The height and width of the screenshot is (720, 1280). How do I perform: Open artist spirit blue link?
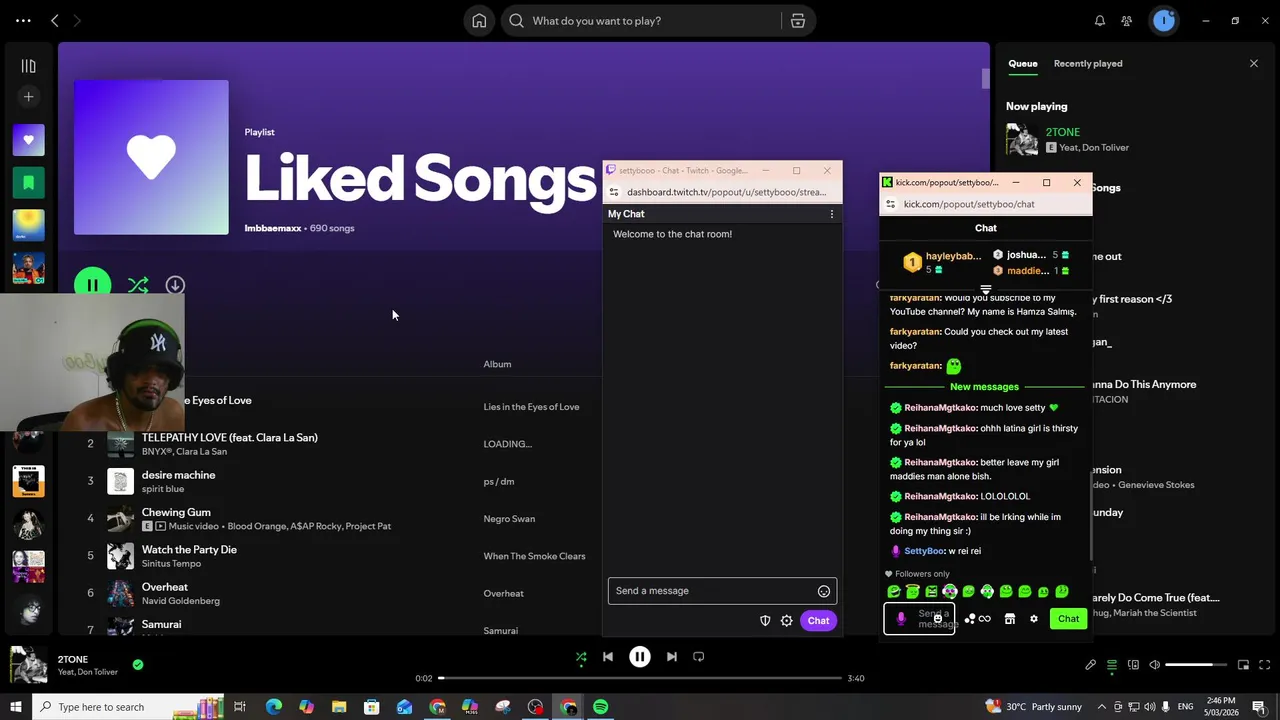click(163, 489)
